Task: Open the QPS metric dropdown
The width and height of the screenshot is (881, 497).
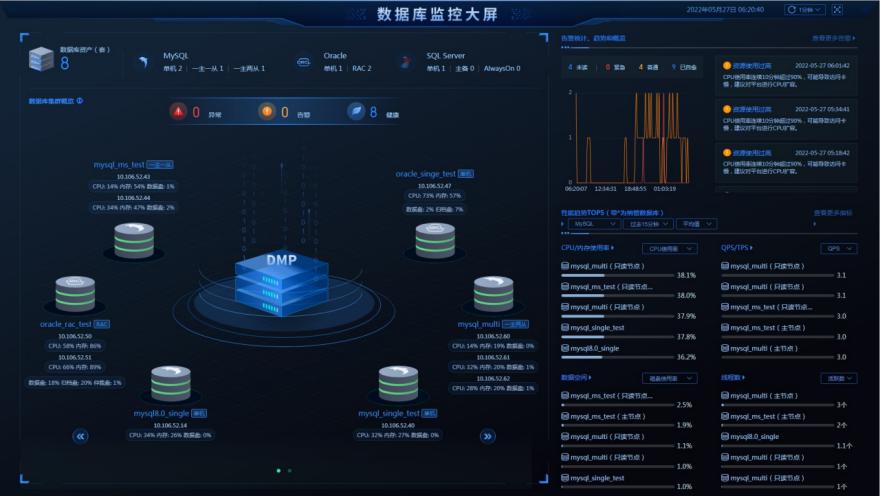Action: point(837,248)
